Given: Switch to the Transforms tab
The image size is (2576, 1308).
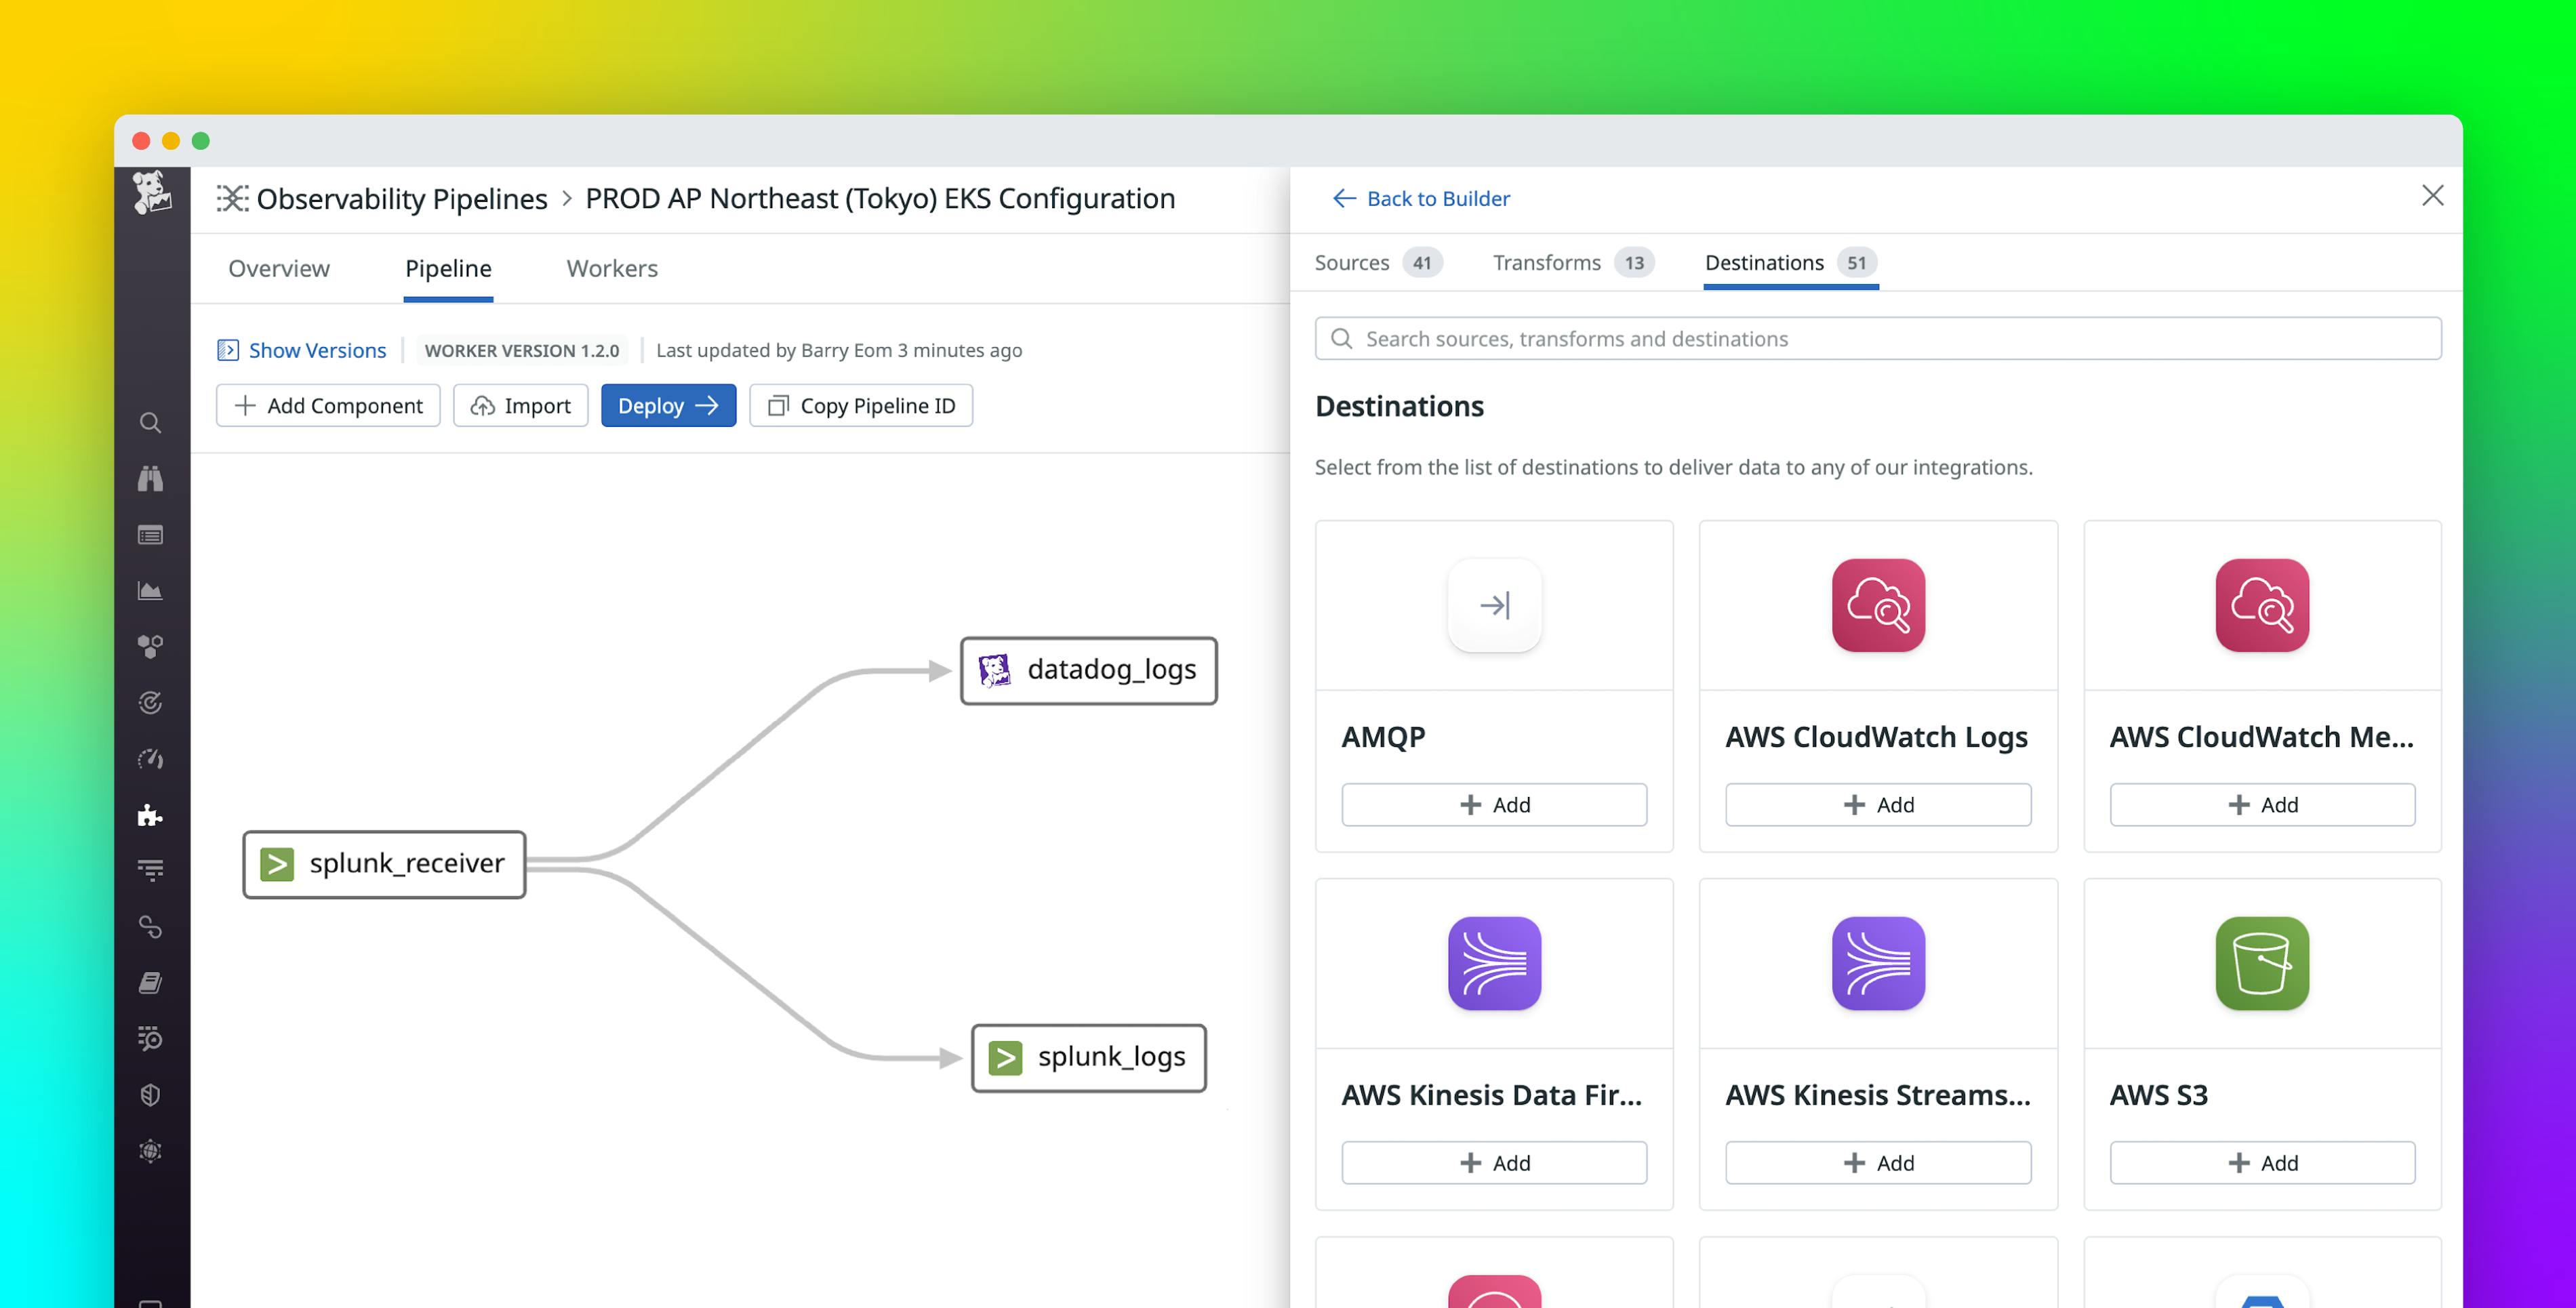Looking at the screenshot, I should (x=1546, y=262).
